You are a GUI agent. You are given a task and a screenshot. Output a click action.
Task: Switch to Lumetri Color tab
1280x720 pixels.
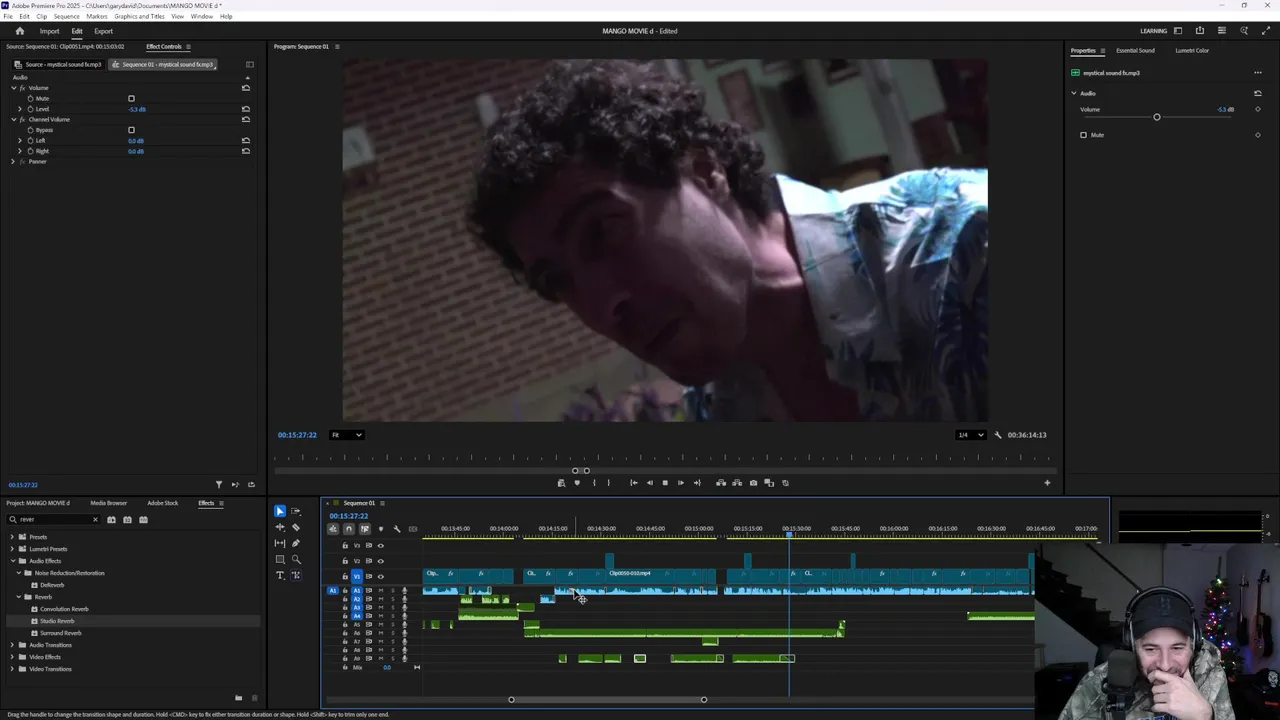pos(1192,51)
